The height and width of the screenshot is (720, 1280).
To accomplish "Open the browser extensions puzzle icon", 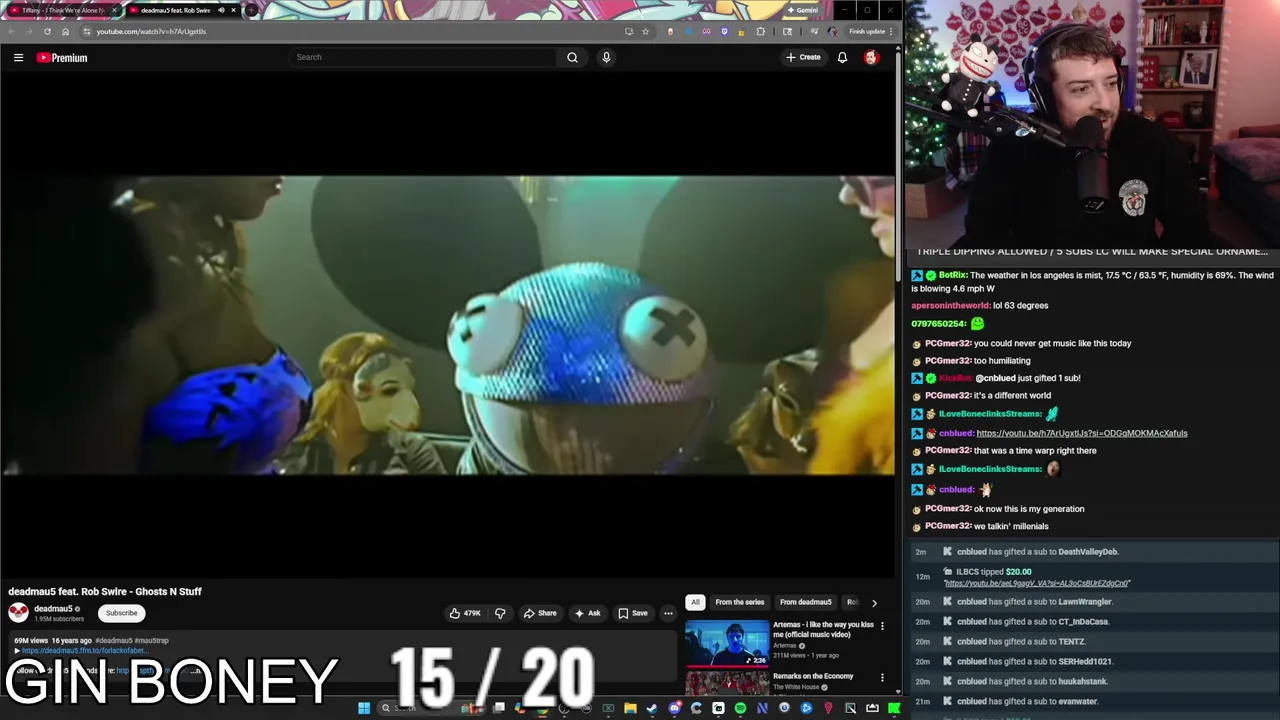I will click(760, 31).
